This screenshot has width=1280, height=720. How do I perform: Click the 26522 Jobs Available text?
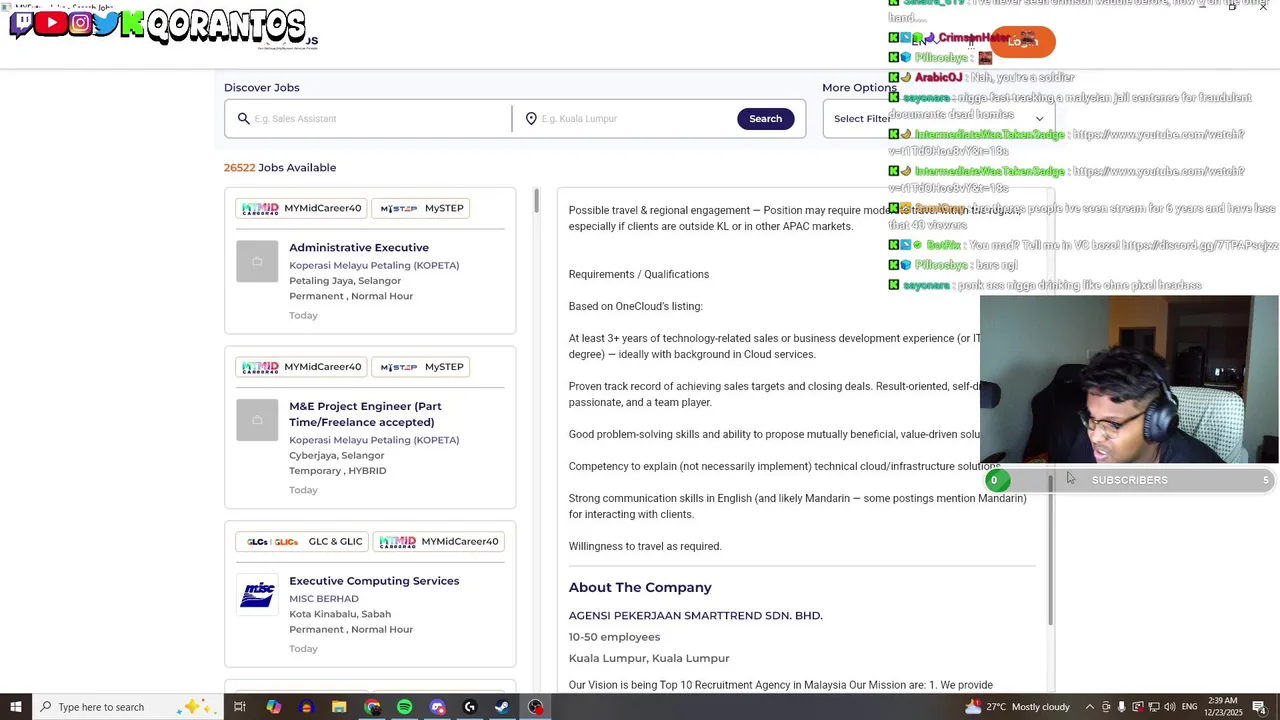[280, 167]
